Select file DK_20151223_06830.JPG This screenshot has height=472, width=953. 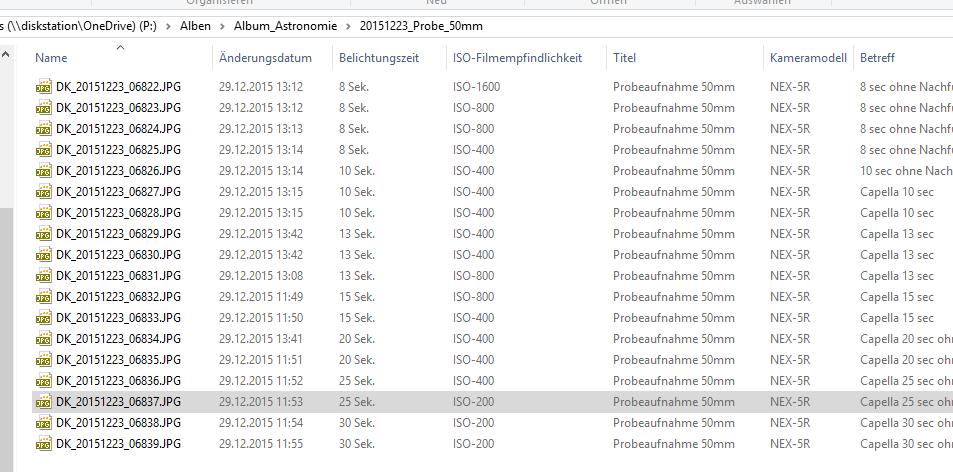118,255
